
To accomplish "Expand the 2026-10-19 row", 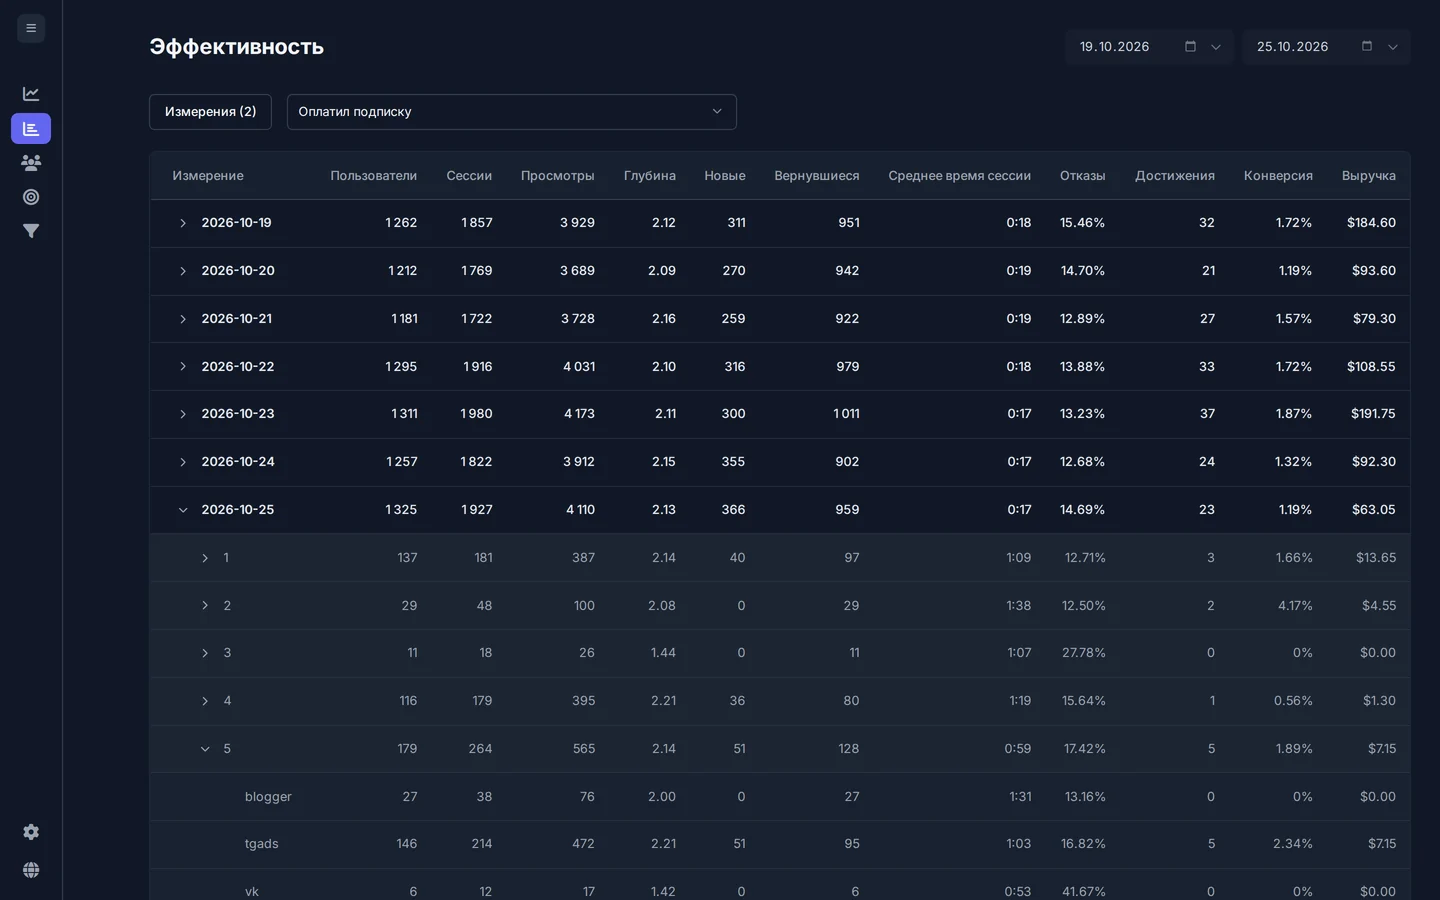I will 183,223.
